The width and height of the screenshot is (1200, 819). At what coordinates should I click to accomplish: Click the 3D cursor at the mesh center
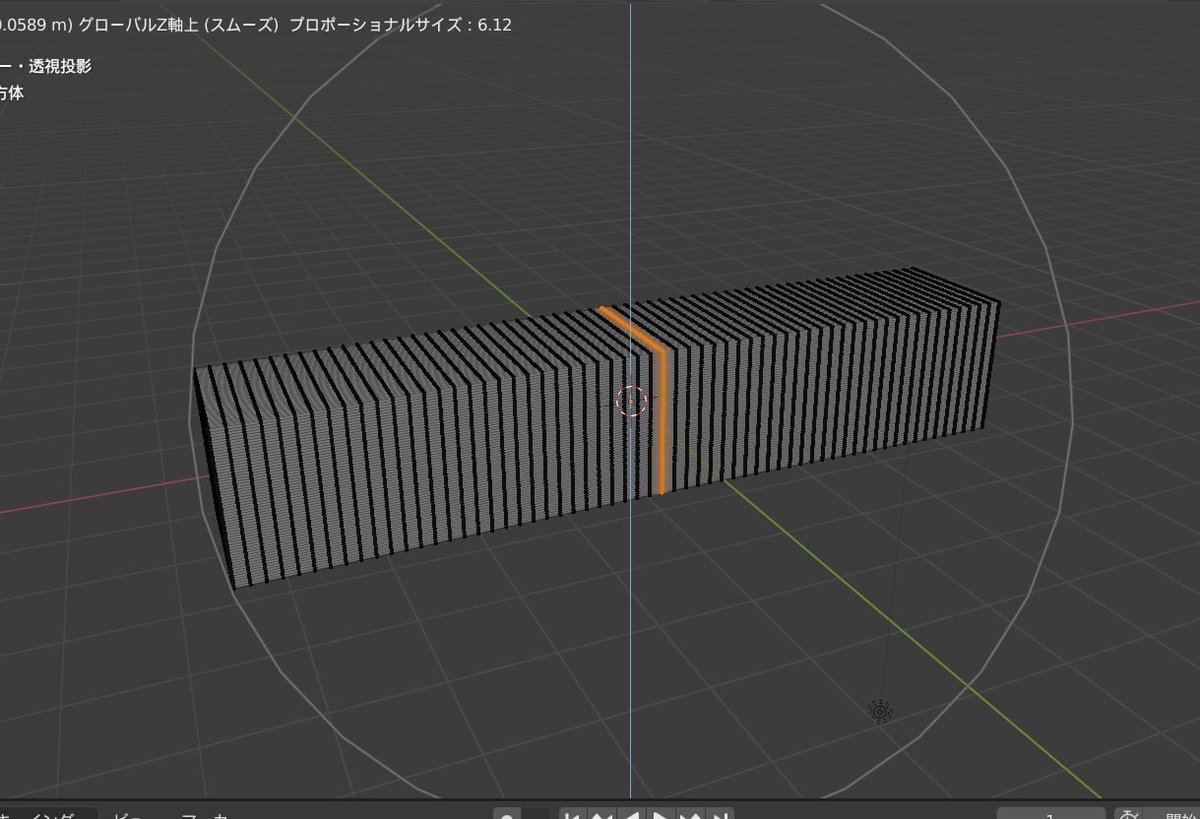pyautogui.click(x=632, y=402)
